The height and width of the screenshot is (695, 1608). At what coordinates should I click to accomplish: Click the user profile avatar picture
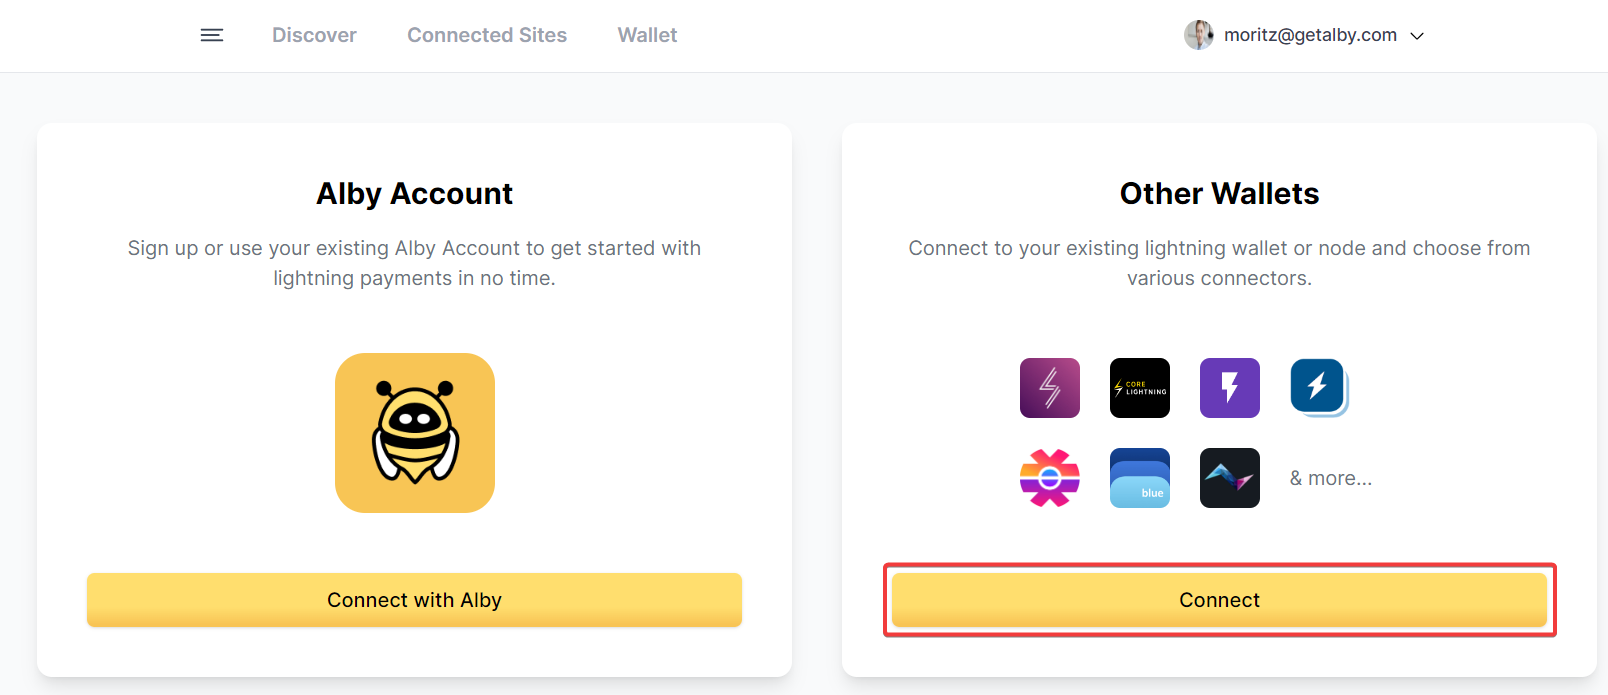tap(1198, 35)
